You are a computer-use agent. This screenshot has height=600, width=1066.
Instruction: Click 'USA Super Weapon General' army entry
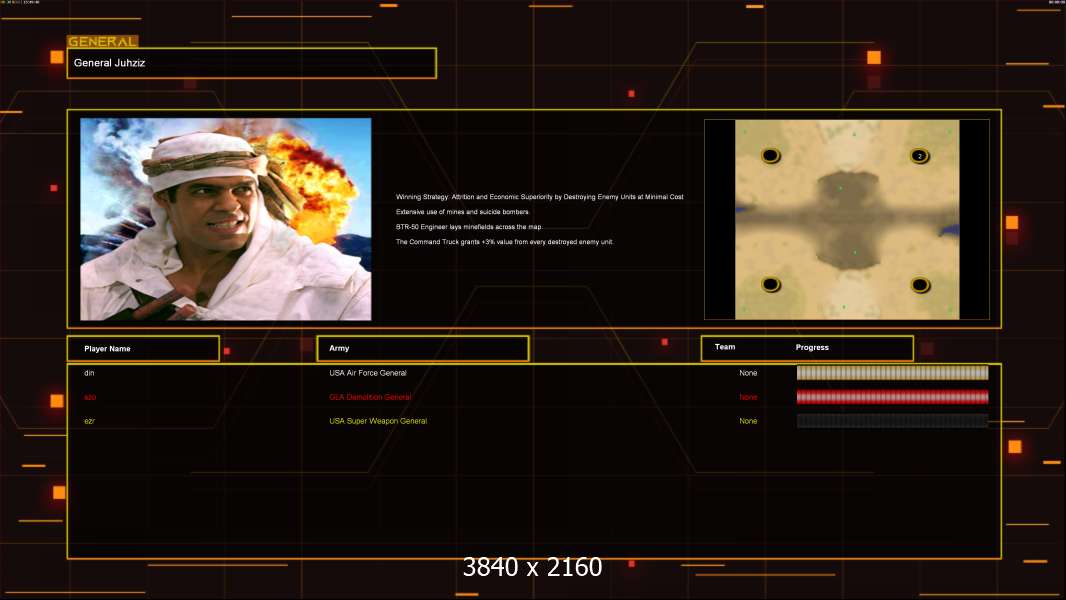coord(378,421)
